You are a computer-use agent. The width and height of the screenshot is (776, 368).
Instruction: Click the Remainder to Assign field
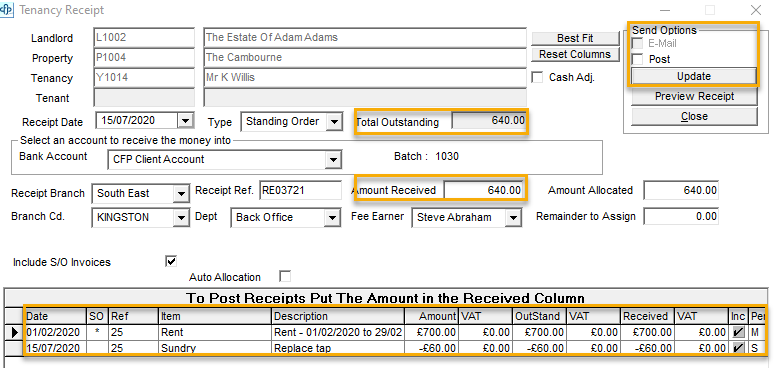(681, 216)
